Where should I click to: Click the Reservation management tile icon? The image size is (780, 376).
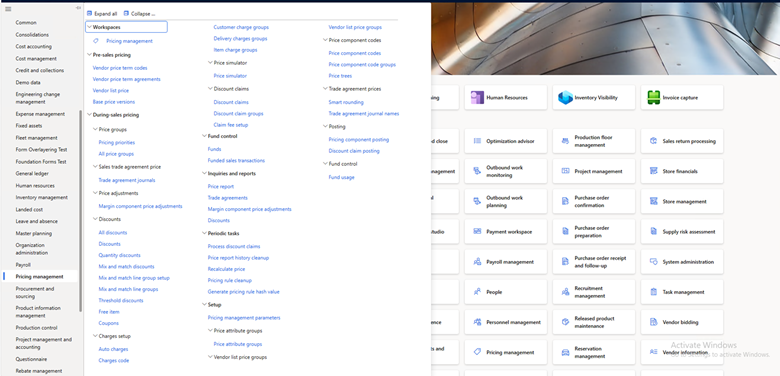(x=565, y=352)
